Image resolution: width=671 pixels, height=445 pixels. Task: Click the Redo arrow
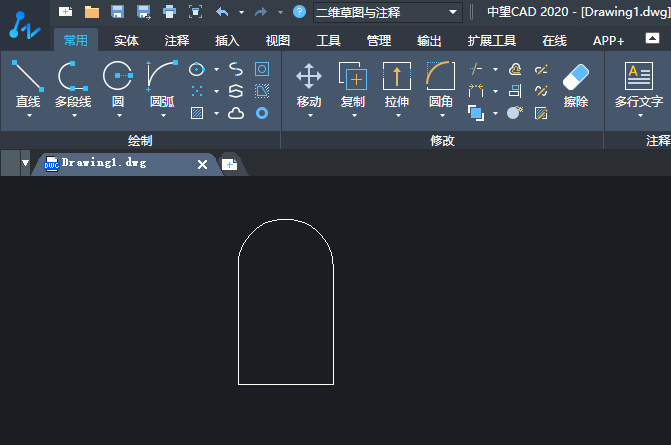click(261, 12)
